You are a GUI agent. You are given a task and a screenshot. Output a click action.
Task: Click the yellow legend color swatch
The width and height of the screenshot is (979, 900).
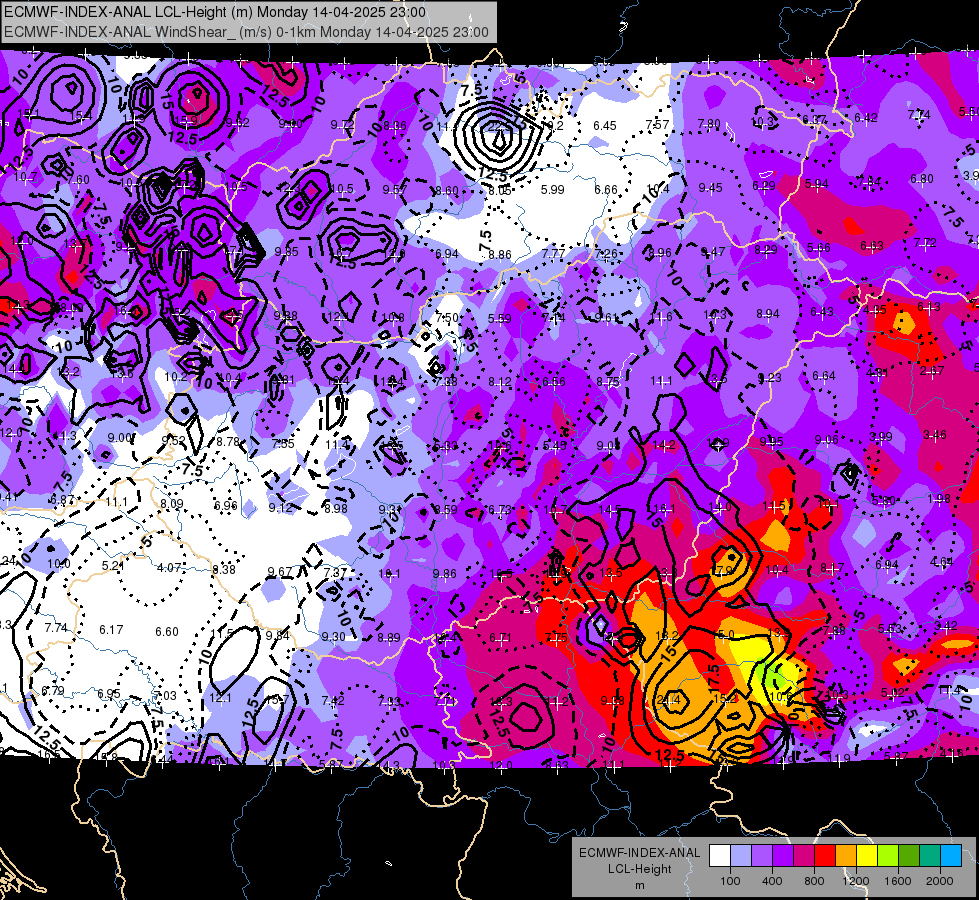(867, 856)
